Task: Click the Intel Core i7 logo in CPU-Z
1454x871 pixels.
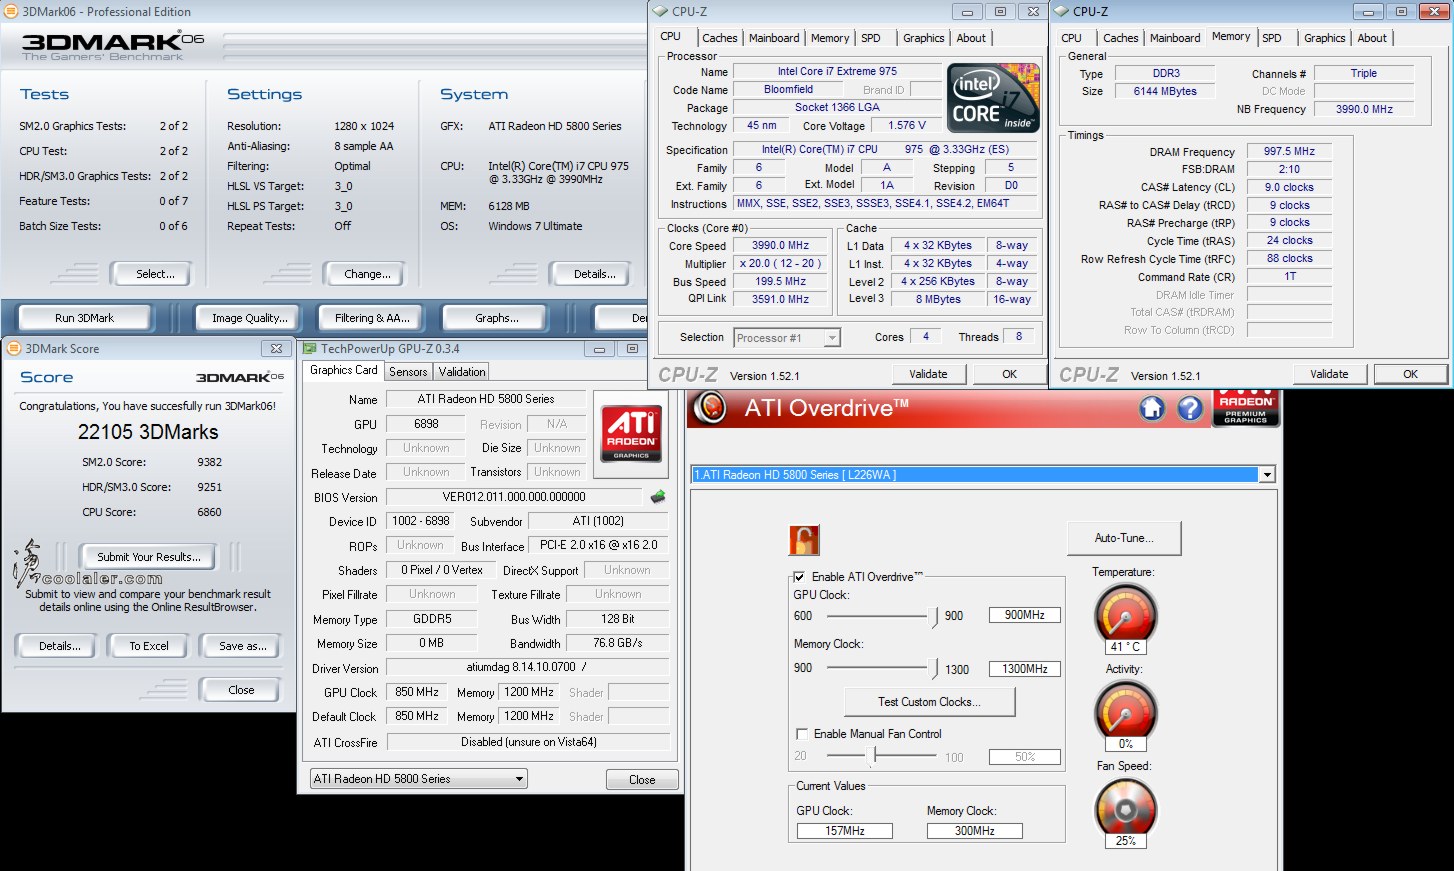Action: 993,98
